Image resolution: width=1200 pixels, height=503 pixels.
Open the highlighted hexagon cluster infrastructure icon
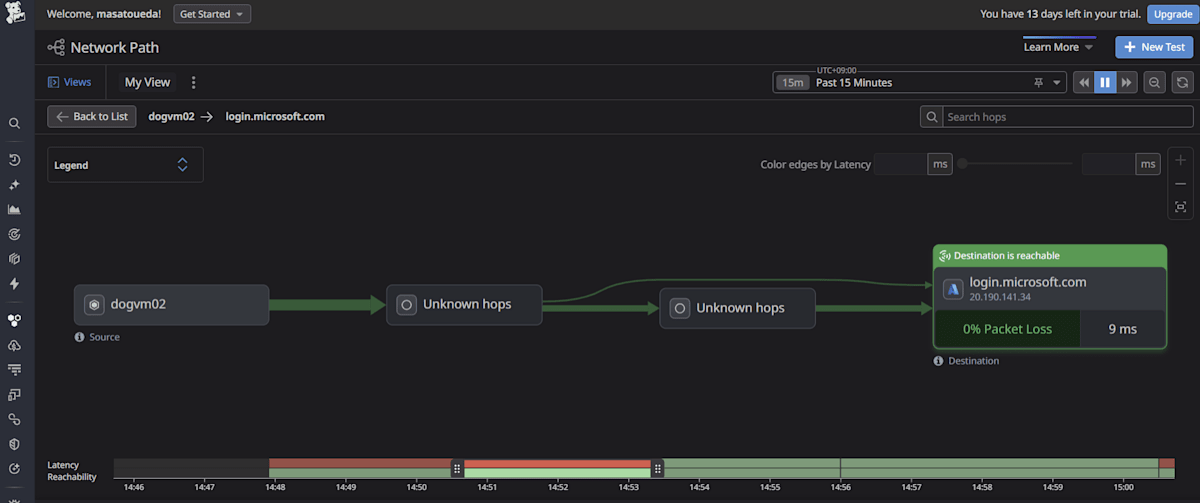tap(15, 320)
